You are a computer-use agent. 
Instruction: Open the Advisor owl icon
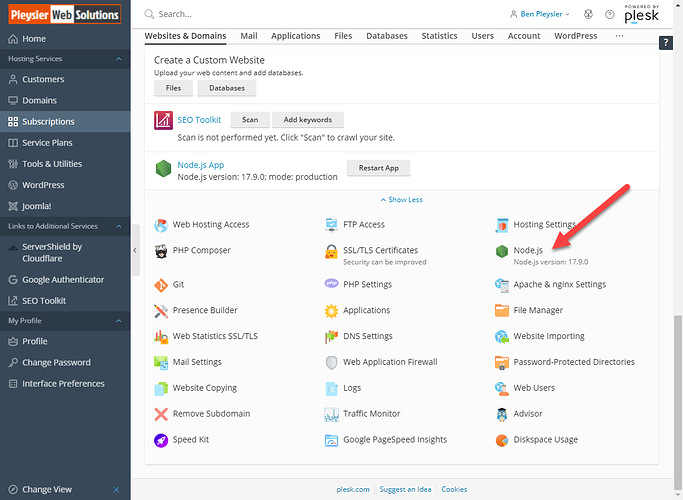(502, 414)
